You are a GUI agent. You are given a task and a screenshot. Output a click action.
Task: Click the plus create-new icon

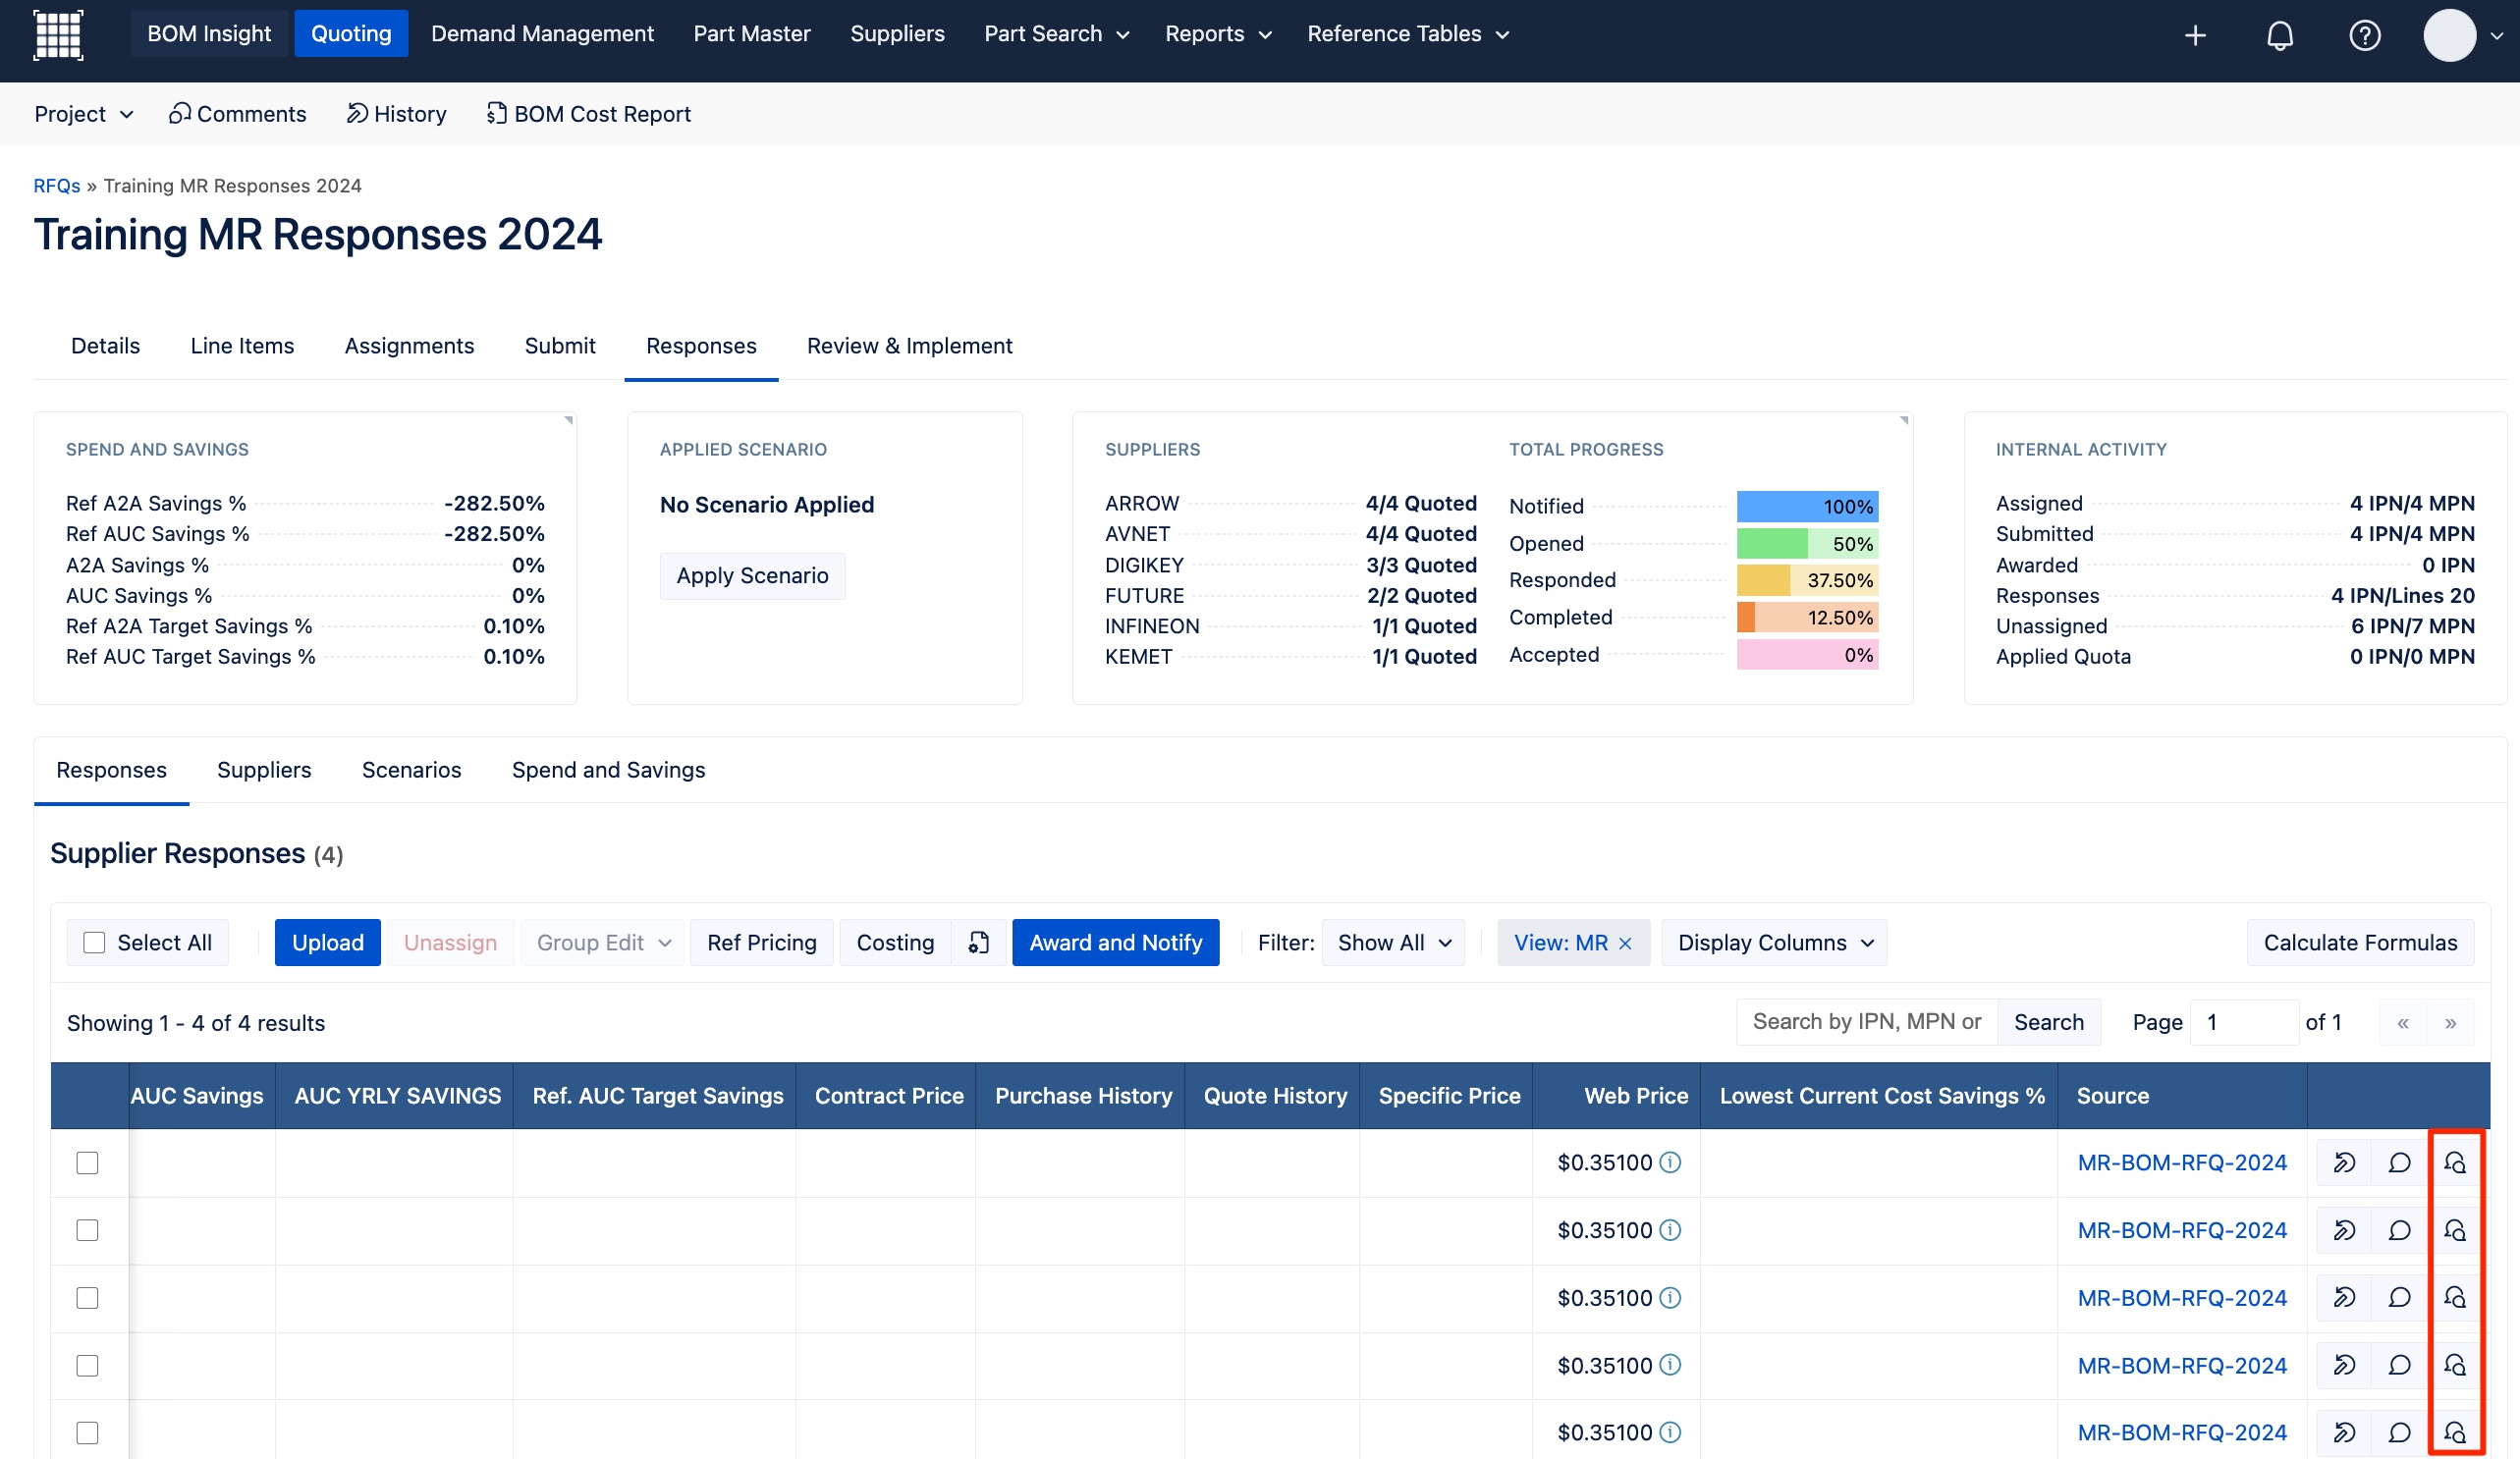2195,36
